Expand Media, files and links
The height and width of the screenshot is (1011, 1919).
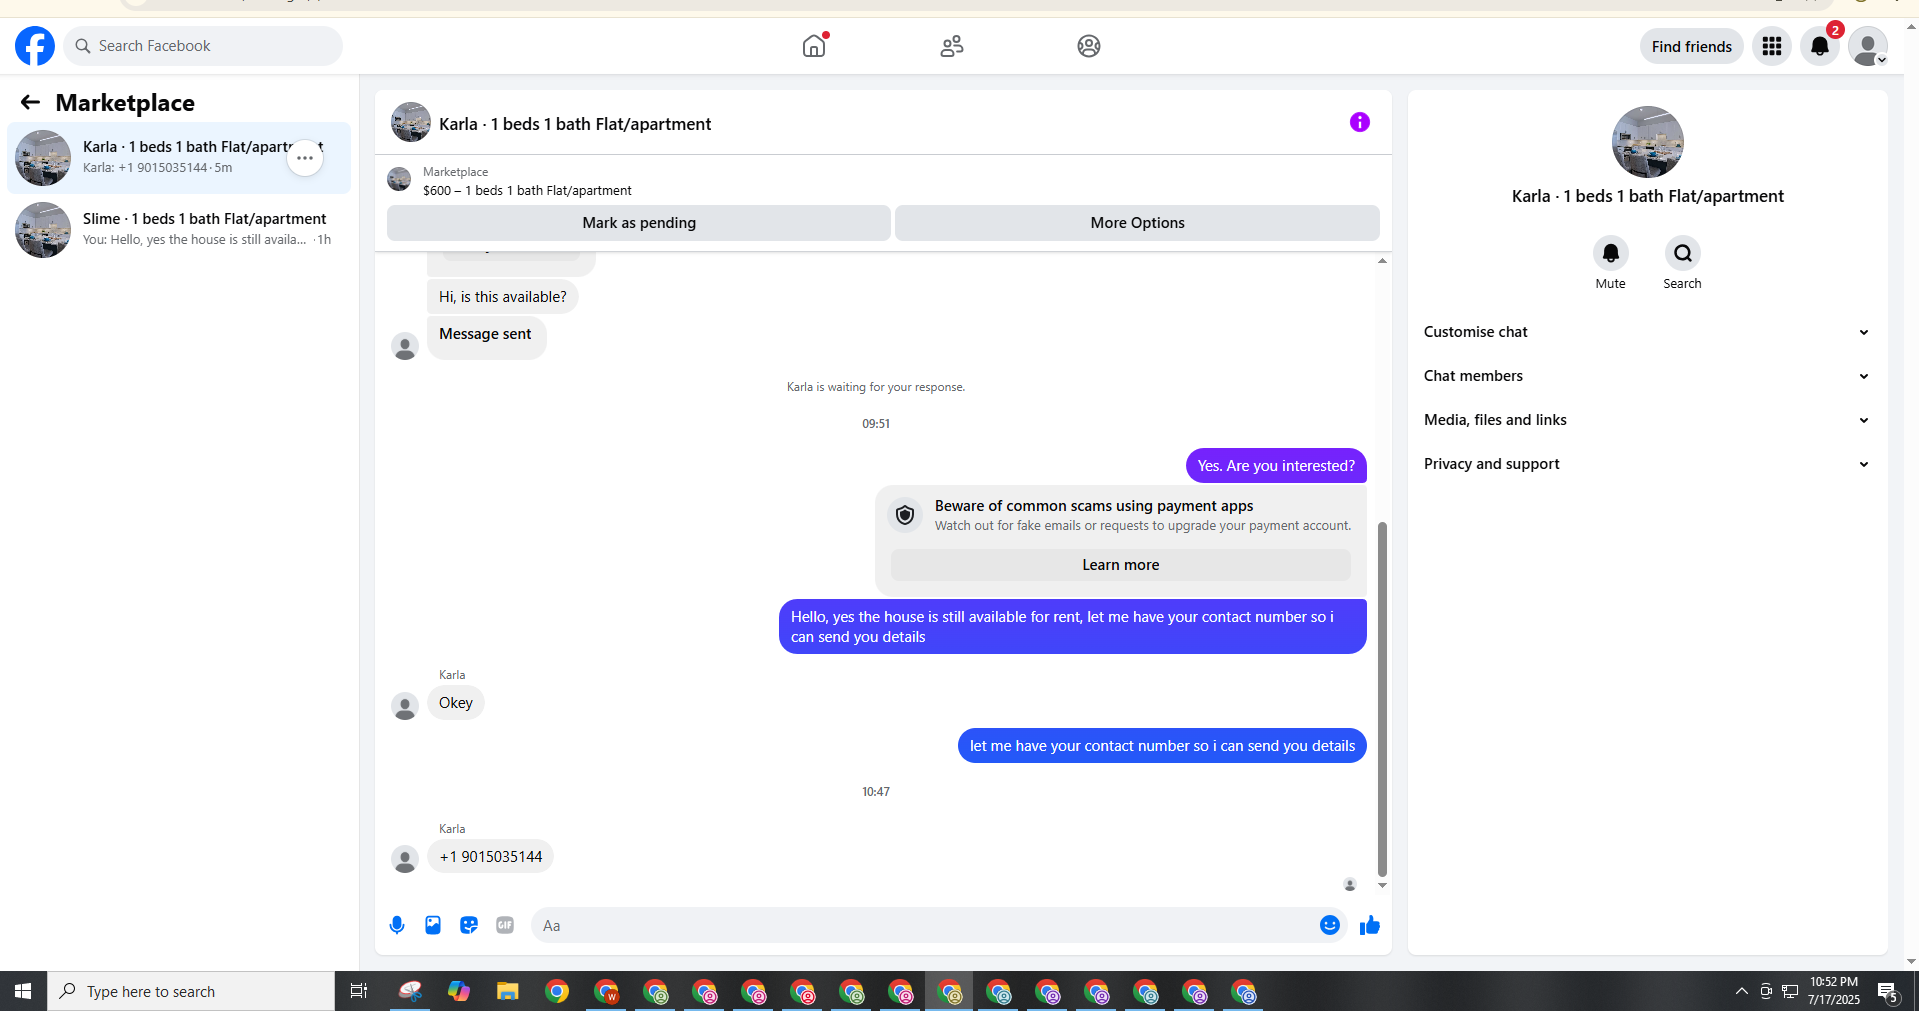(x=1646, y=420)
